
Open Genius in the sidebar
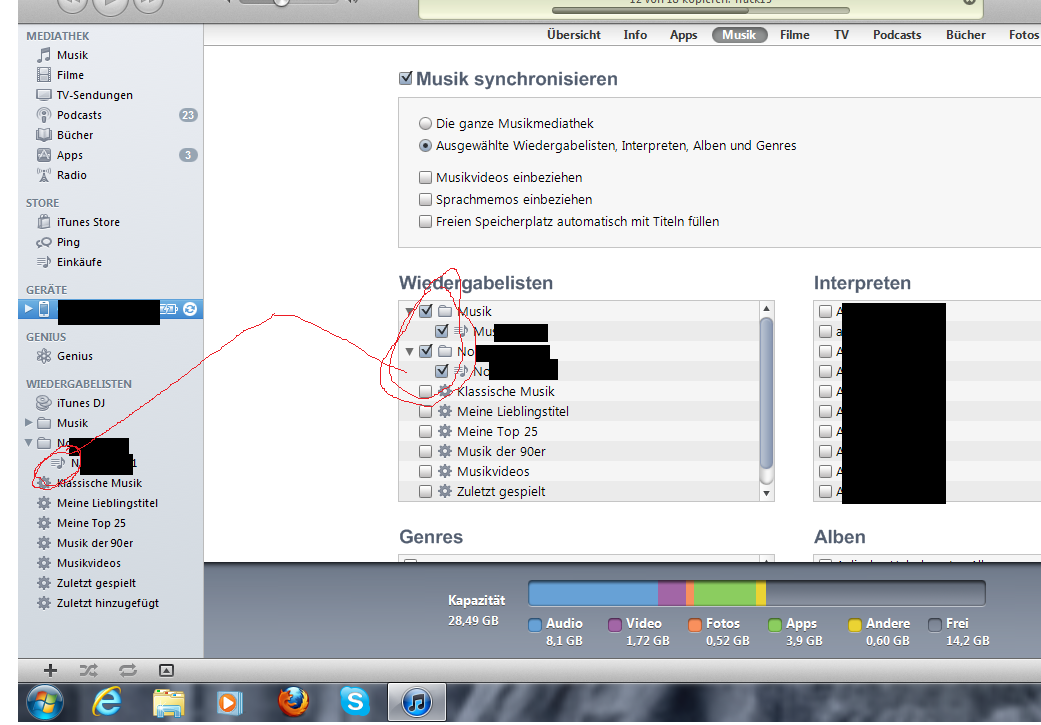coord(74,356)
